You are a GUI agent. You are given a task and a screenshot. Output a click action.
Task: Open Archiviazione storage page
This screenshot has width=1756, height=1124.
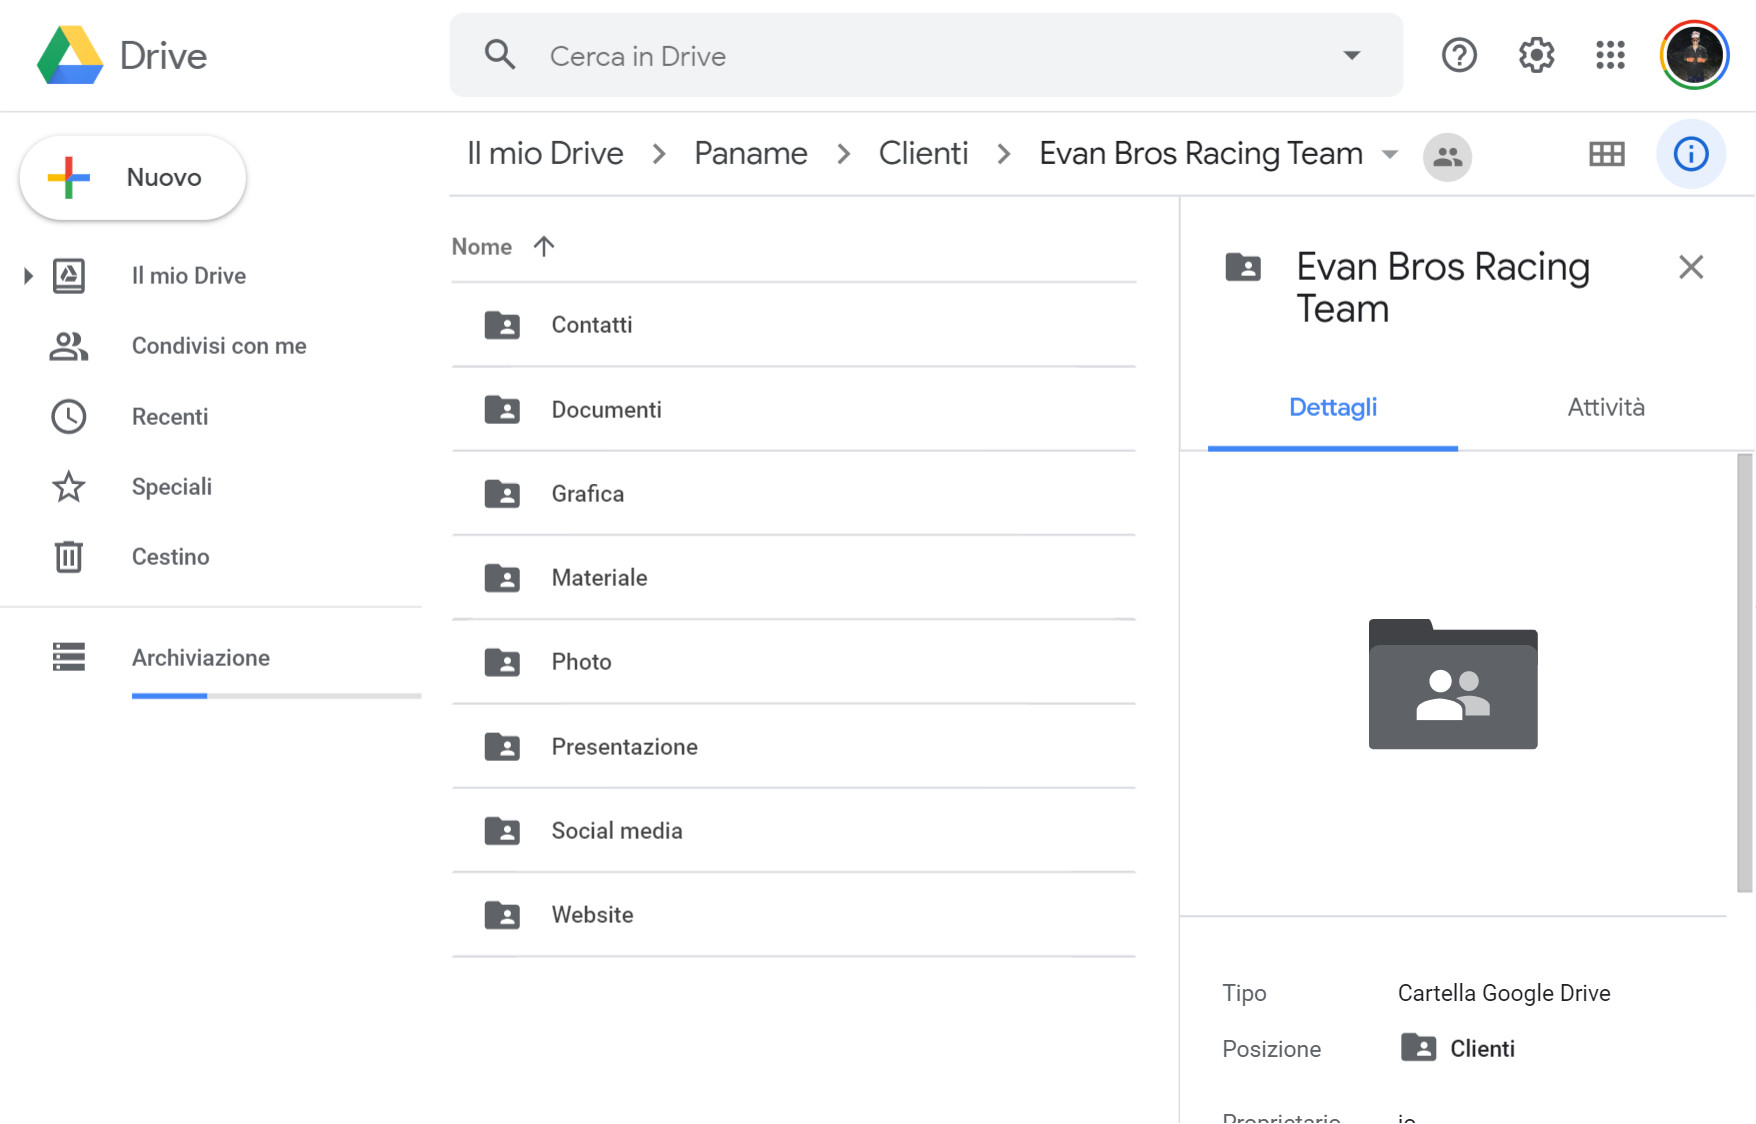click(x=201, y=658)
